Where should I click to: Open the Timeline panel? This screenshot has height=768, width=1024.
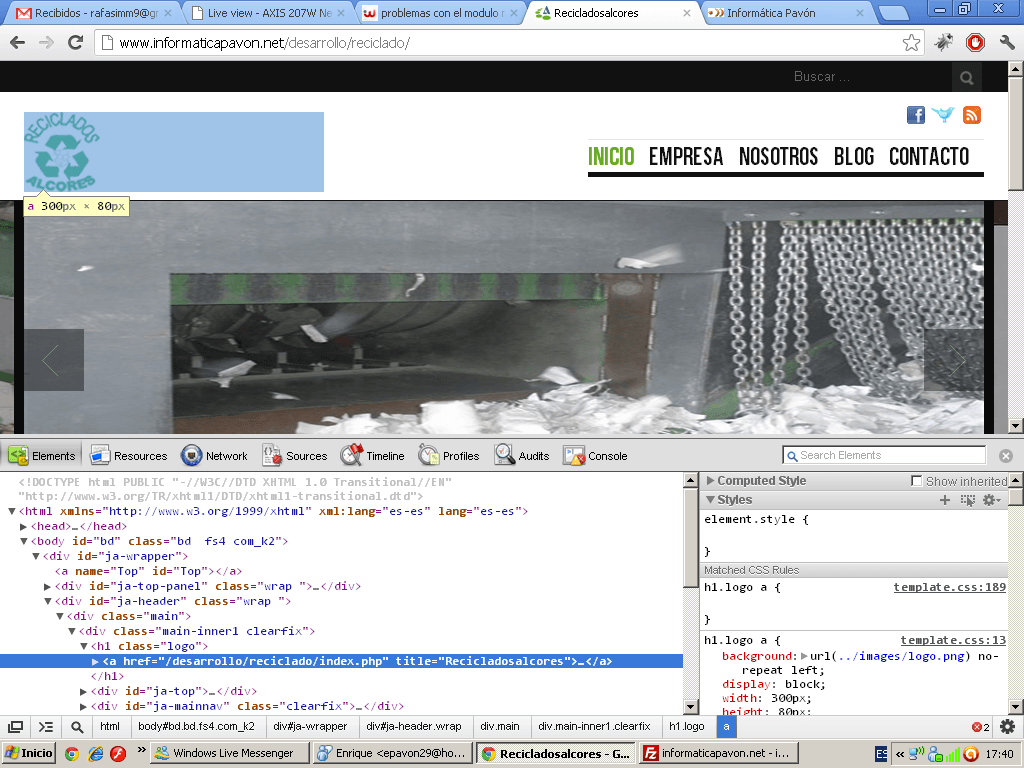point(372,456)
